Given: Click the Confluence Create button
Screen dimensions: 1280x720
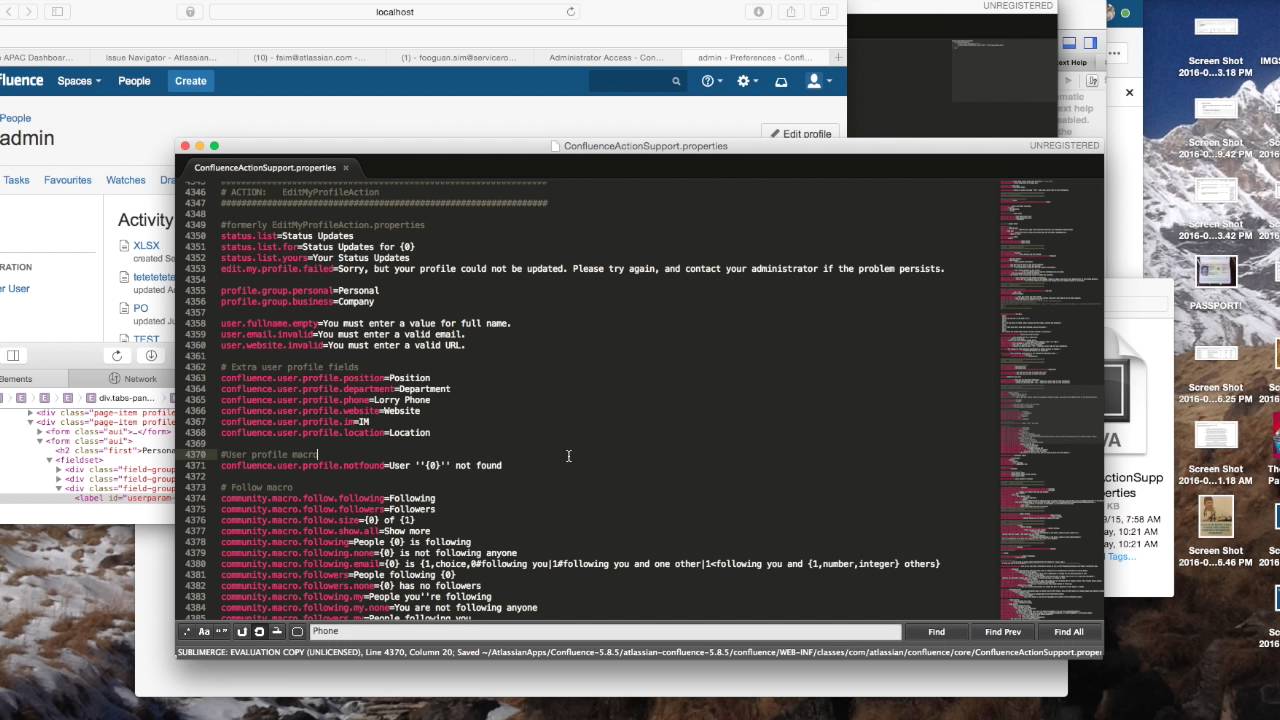Looking at the screenshot, I should click(x=191, y=81).
